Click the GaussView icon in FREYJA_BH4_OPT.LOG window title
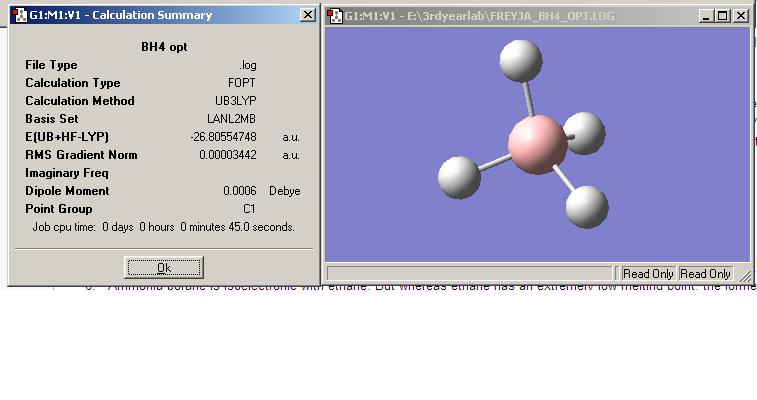The width and height of the screenshot is (757, 400). [335, 16]
